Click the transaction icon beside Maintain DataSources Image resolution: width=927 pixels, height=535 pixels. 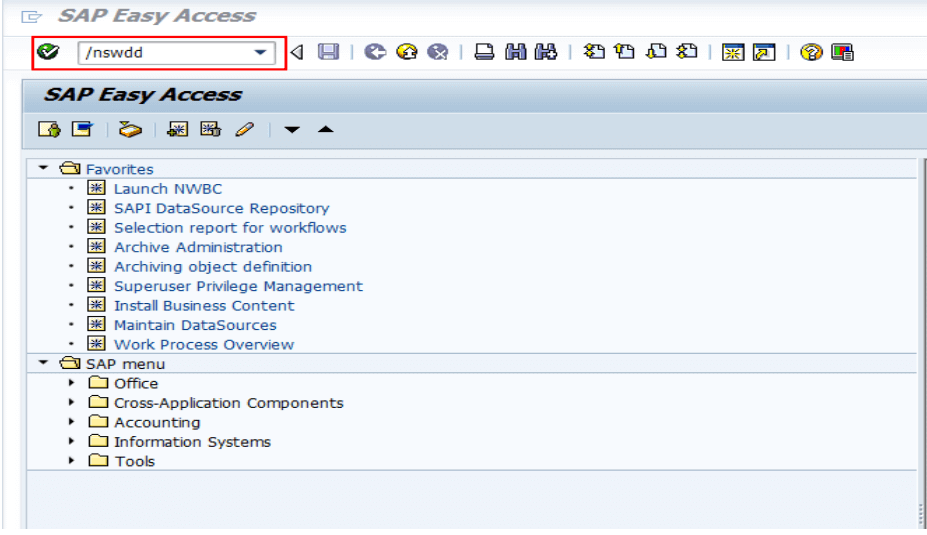point(96,325)
